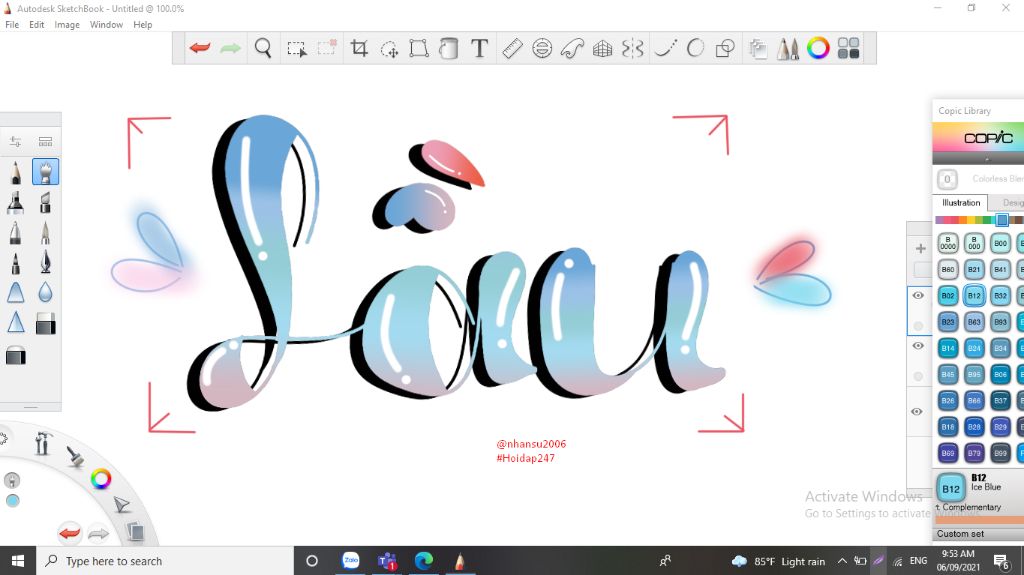Enable the French Curve guide
The width and height of the screenshot is (1024, 575).
point(572,48)
